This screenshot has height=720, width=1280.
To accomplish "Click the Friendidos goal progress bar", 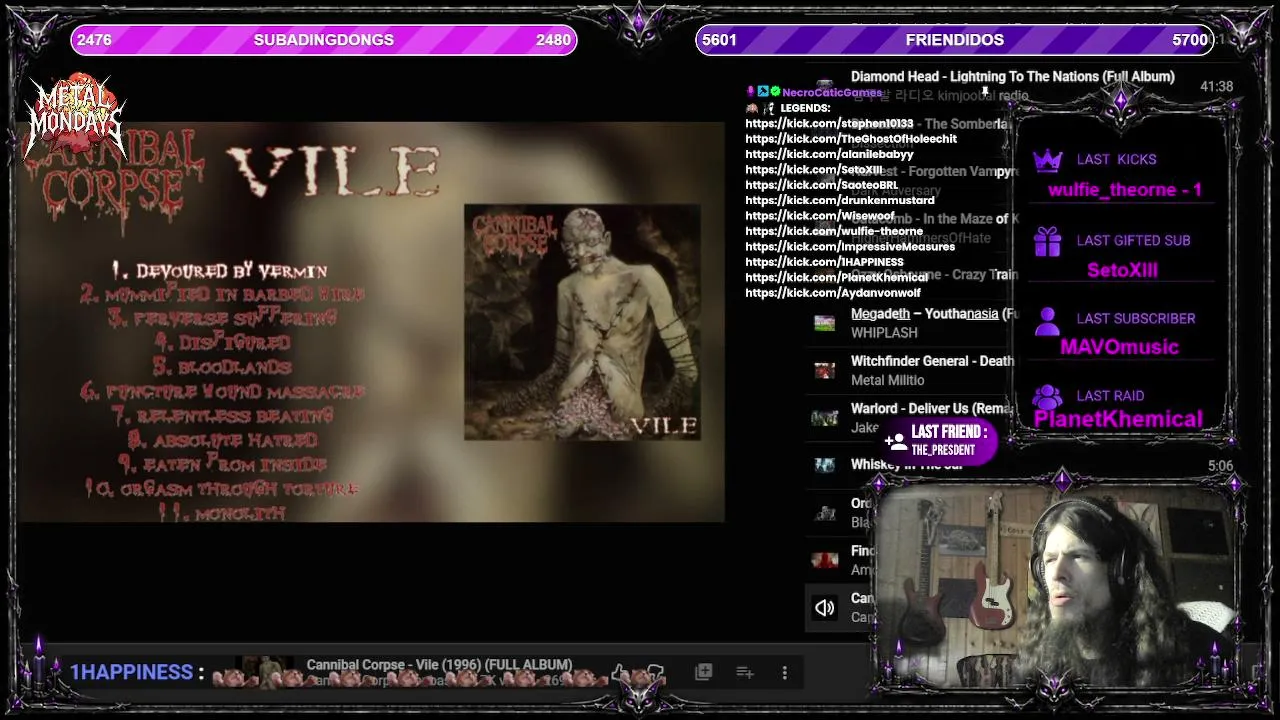I will (x=954, y=40).
